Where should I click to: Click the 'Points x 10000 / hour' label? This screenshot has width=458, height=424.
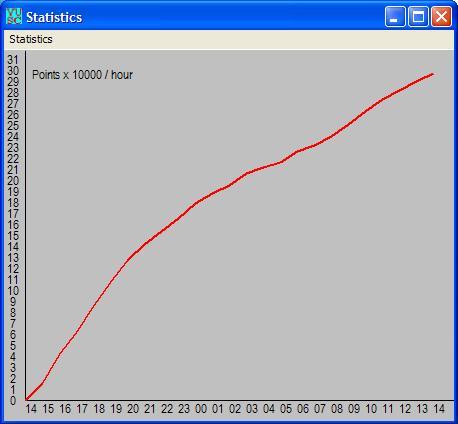(82, 75)
